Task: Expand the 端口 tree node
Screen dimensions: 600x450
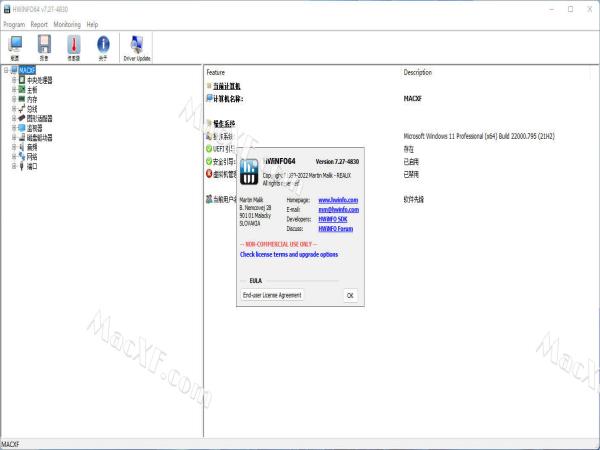Action: 14,166
